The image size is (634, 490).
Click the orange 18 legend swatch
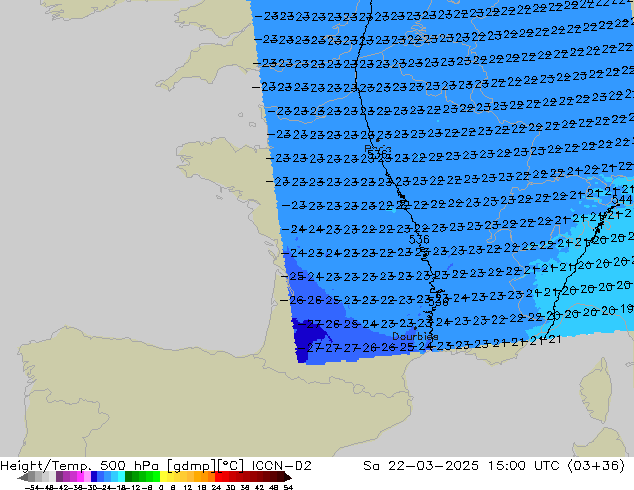[x=205, y=476]
